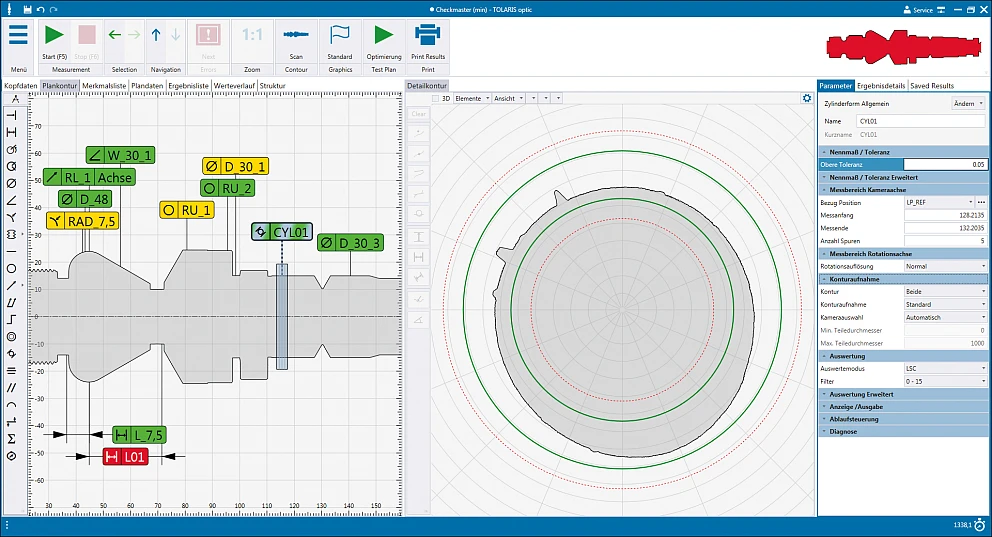
Task: Click the ellipsis button beside LP_REF
Action: [981, 202]
